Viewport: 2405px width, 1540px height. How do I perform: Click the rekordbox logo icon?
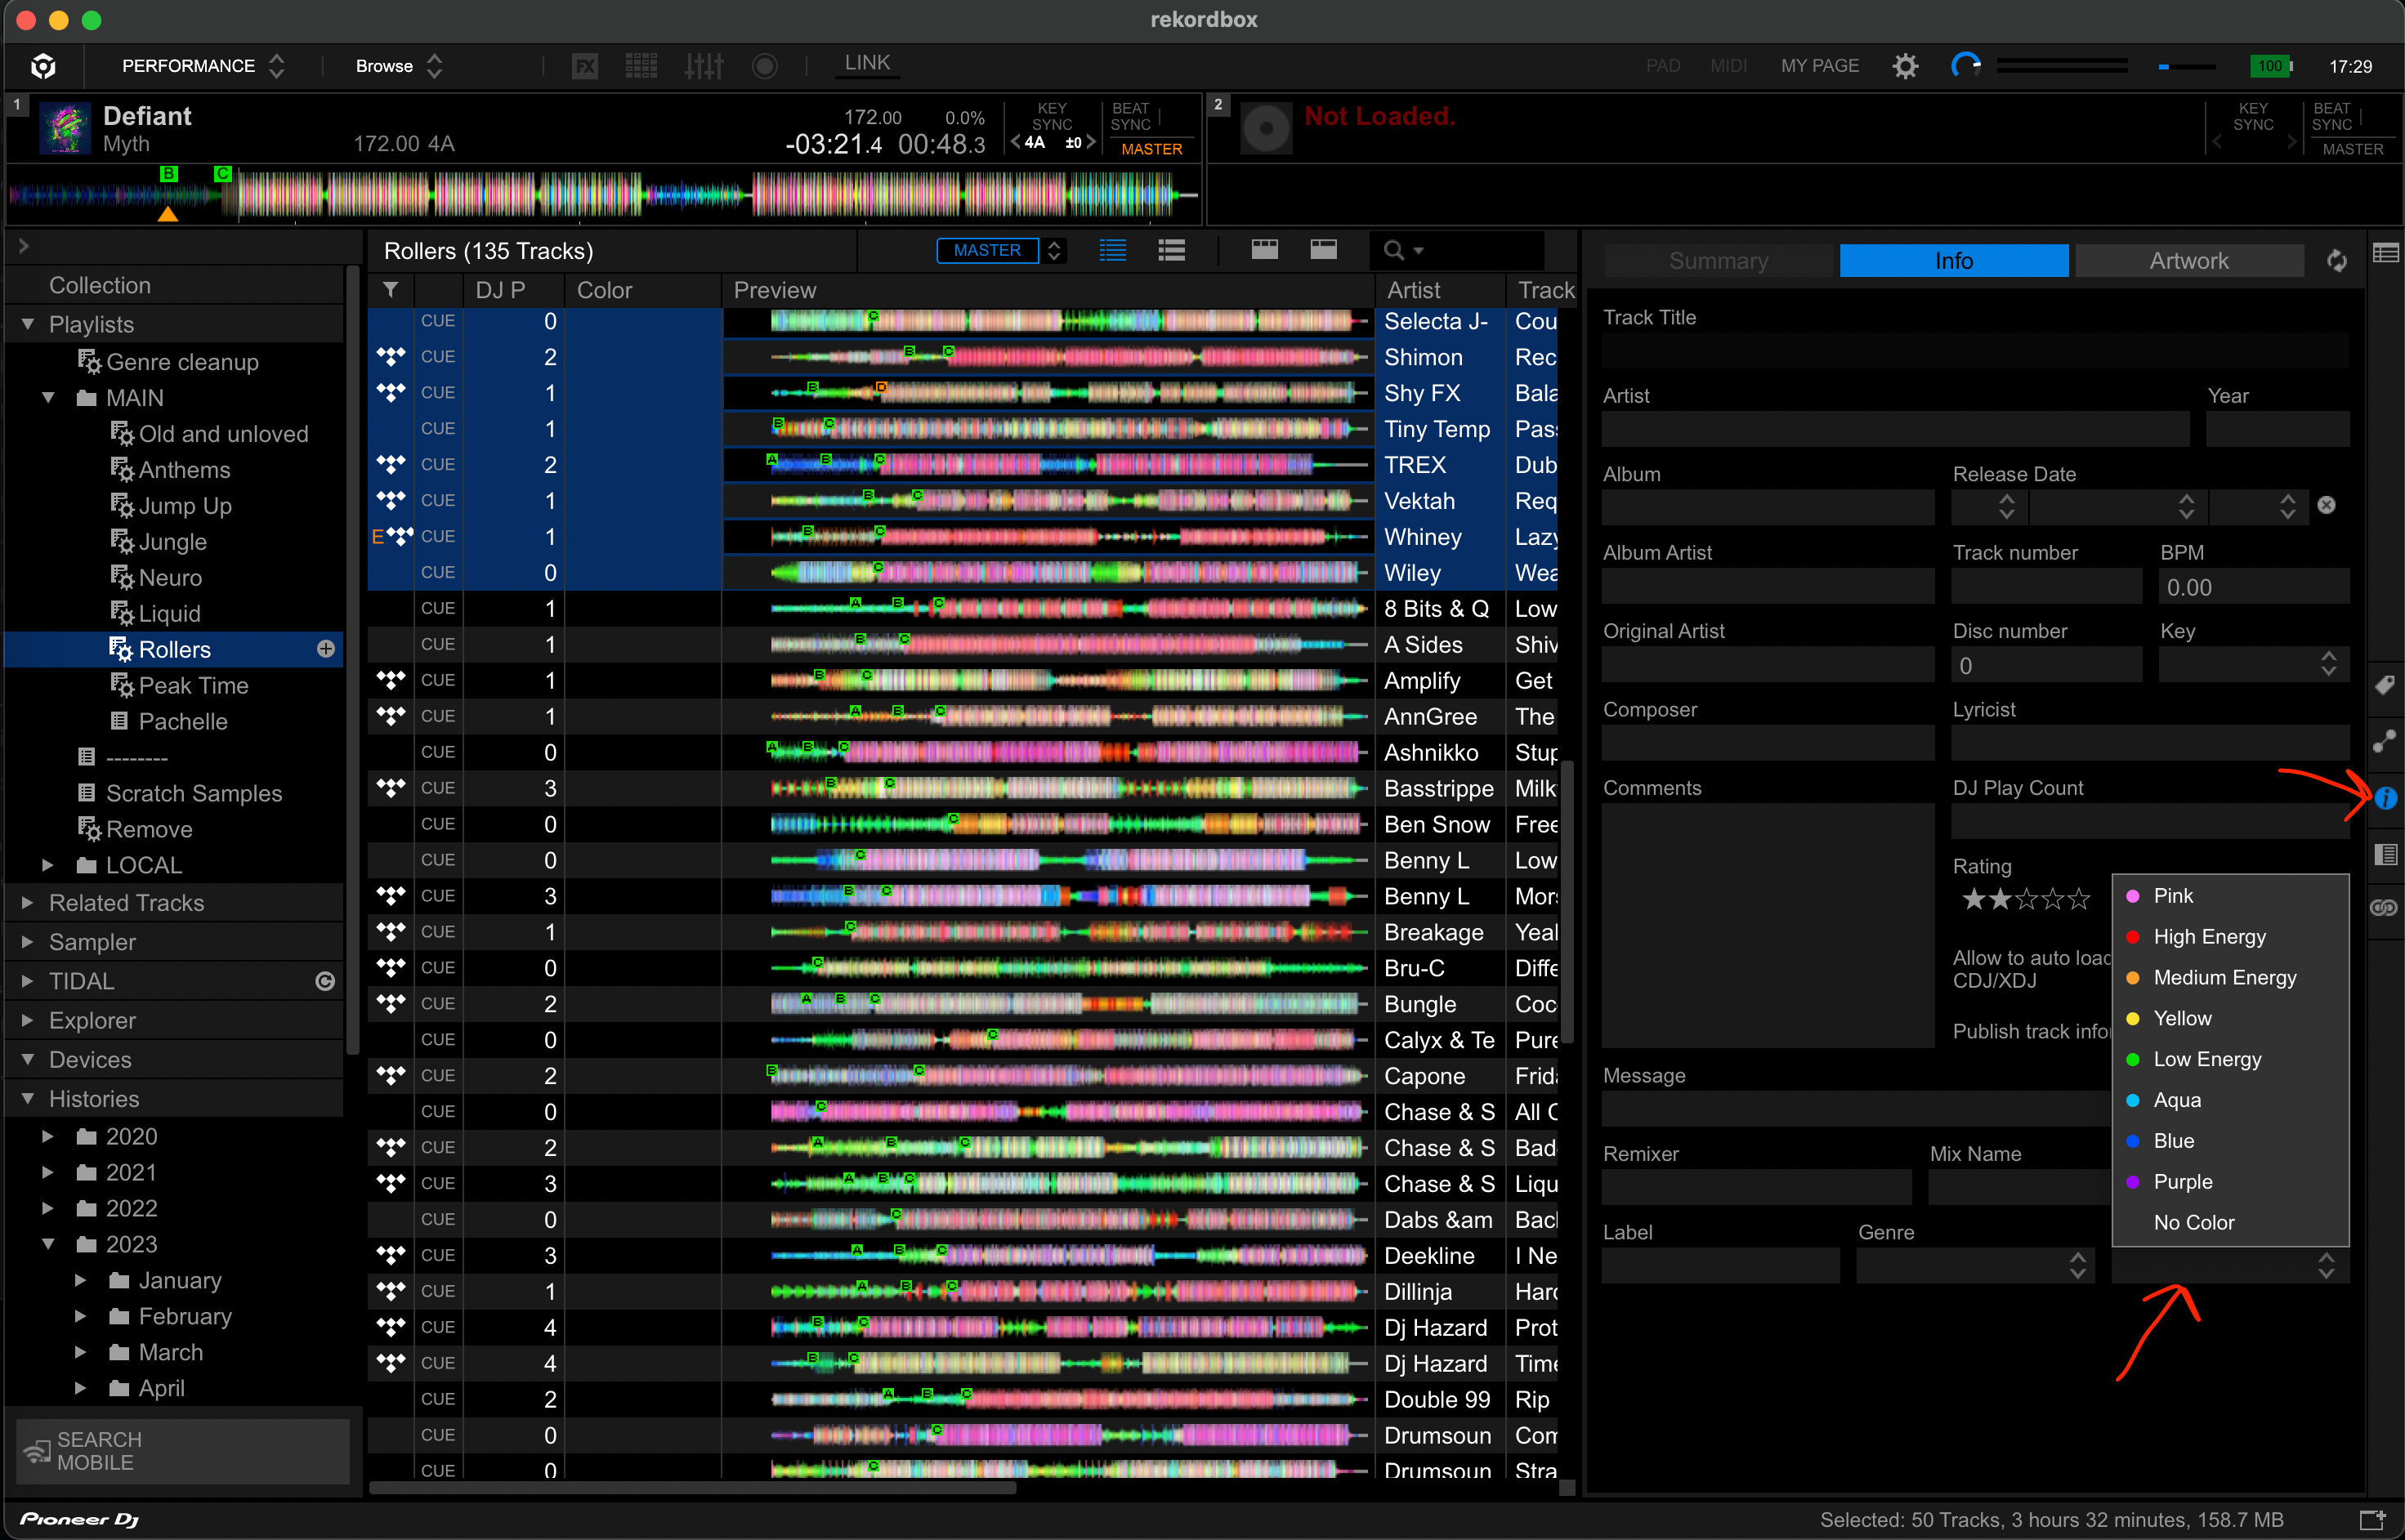[x=43, y=66]
